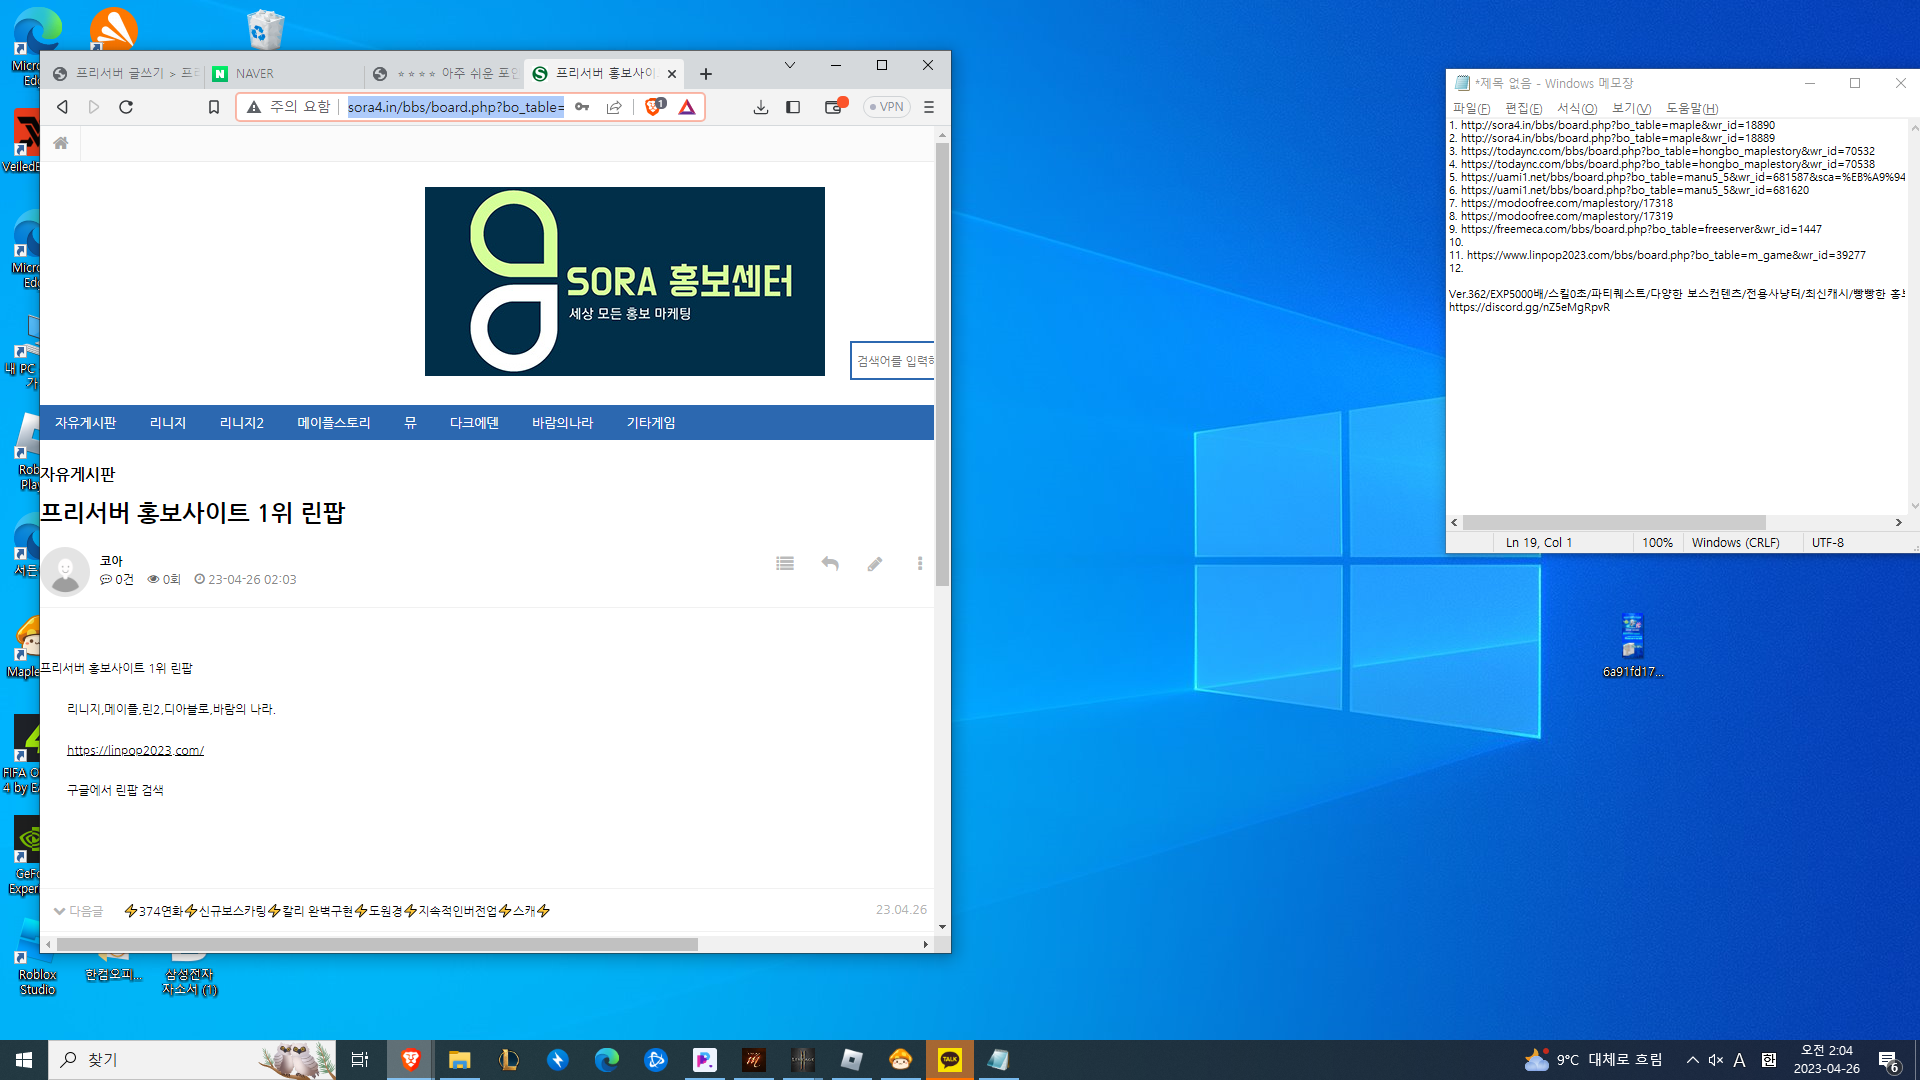Click the site home icon below toolbar

(61, 143)
